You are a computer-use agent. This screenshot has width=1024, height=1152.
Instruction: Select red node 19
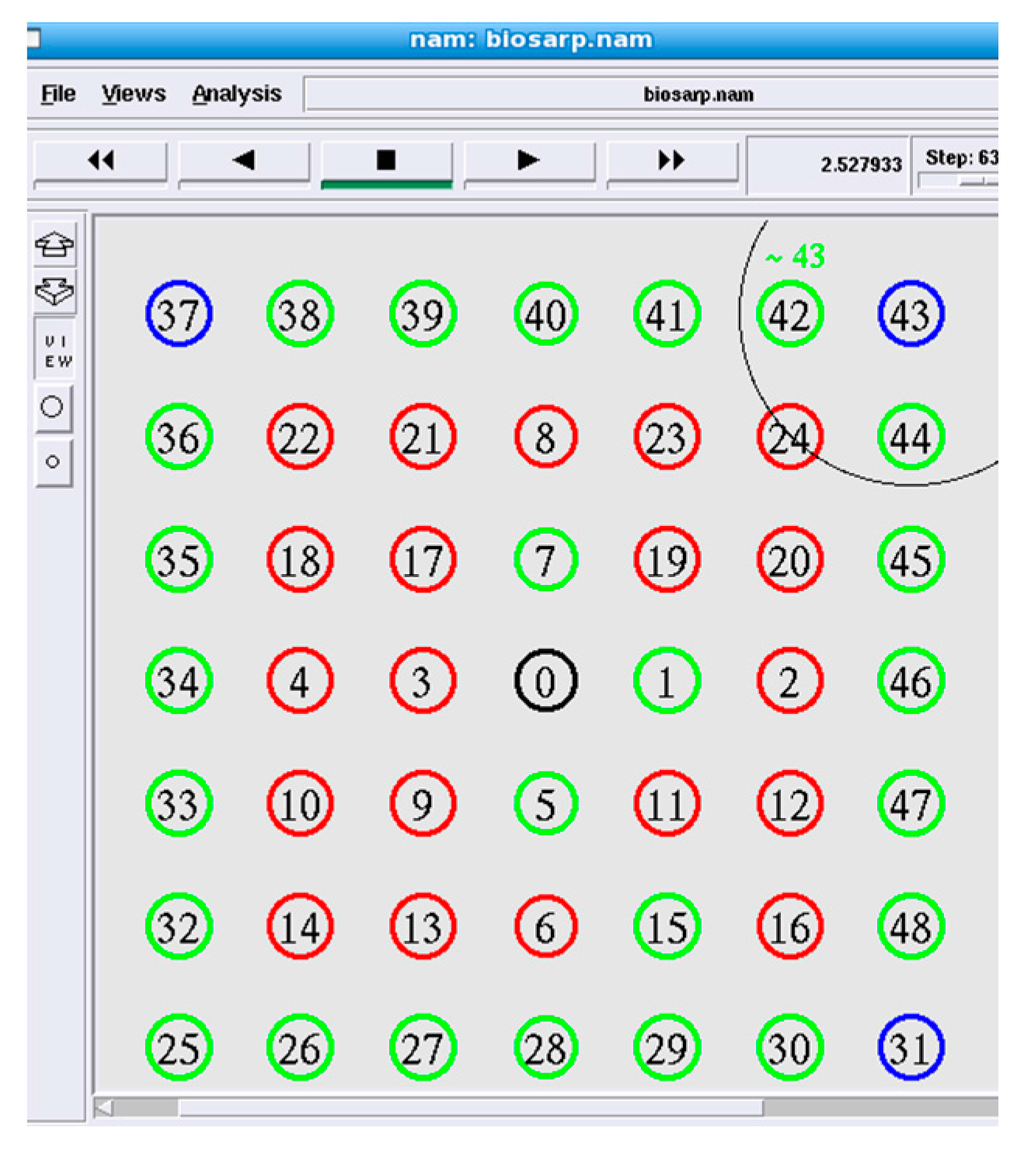(667, 560)
